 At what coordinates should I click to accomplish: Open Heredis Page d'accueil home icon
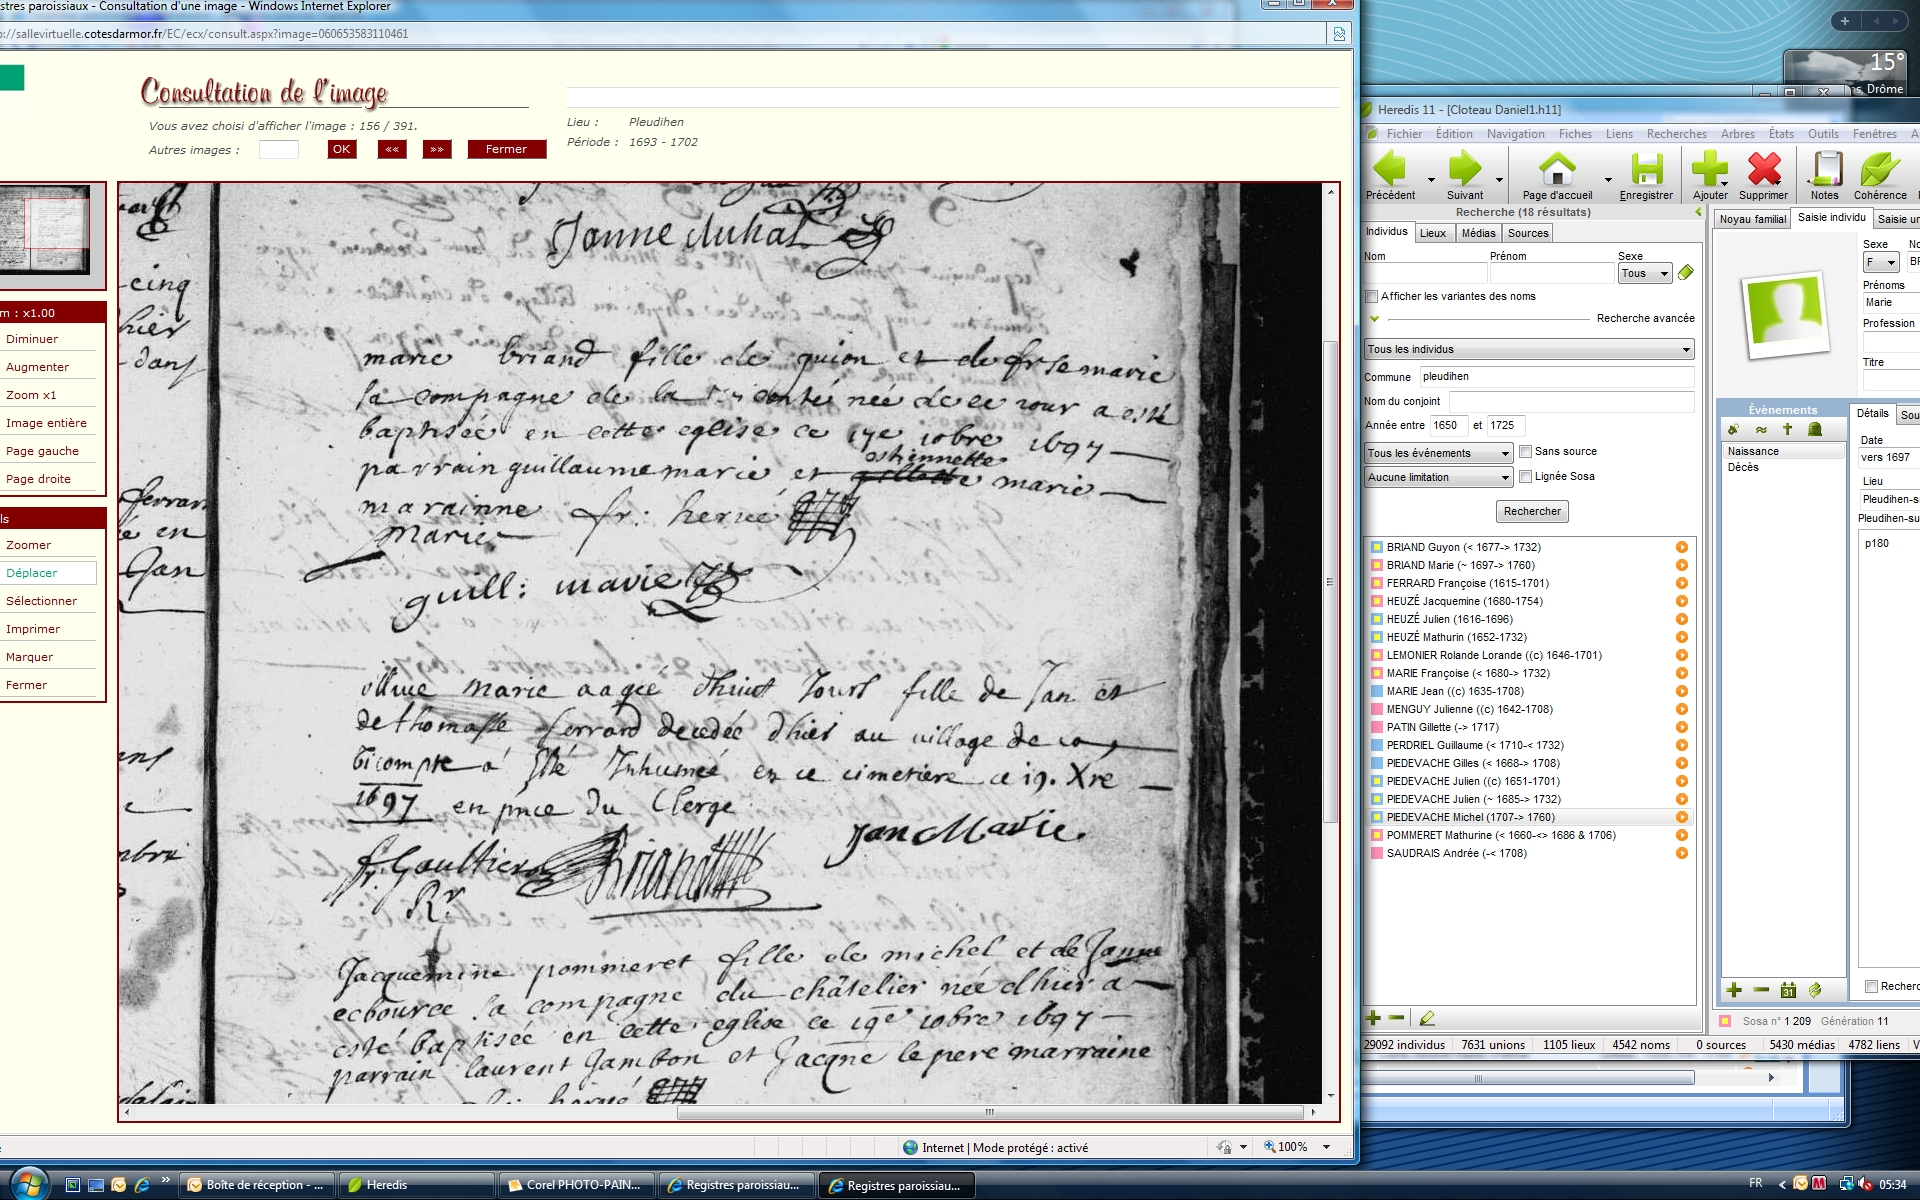[1556, 169]
